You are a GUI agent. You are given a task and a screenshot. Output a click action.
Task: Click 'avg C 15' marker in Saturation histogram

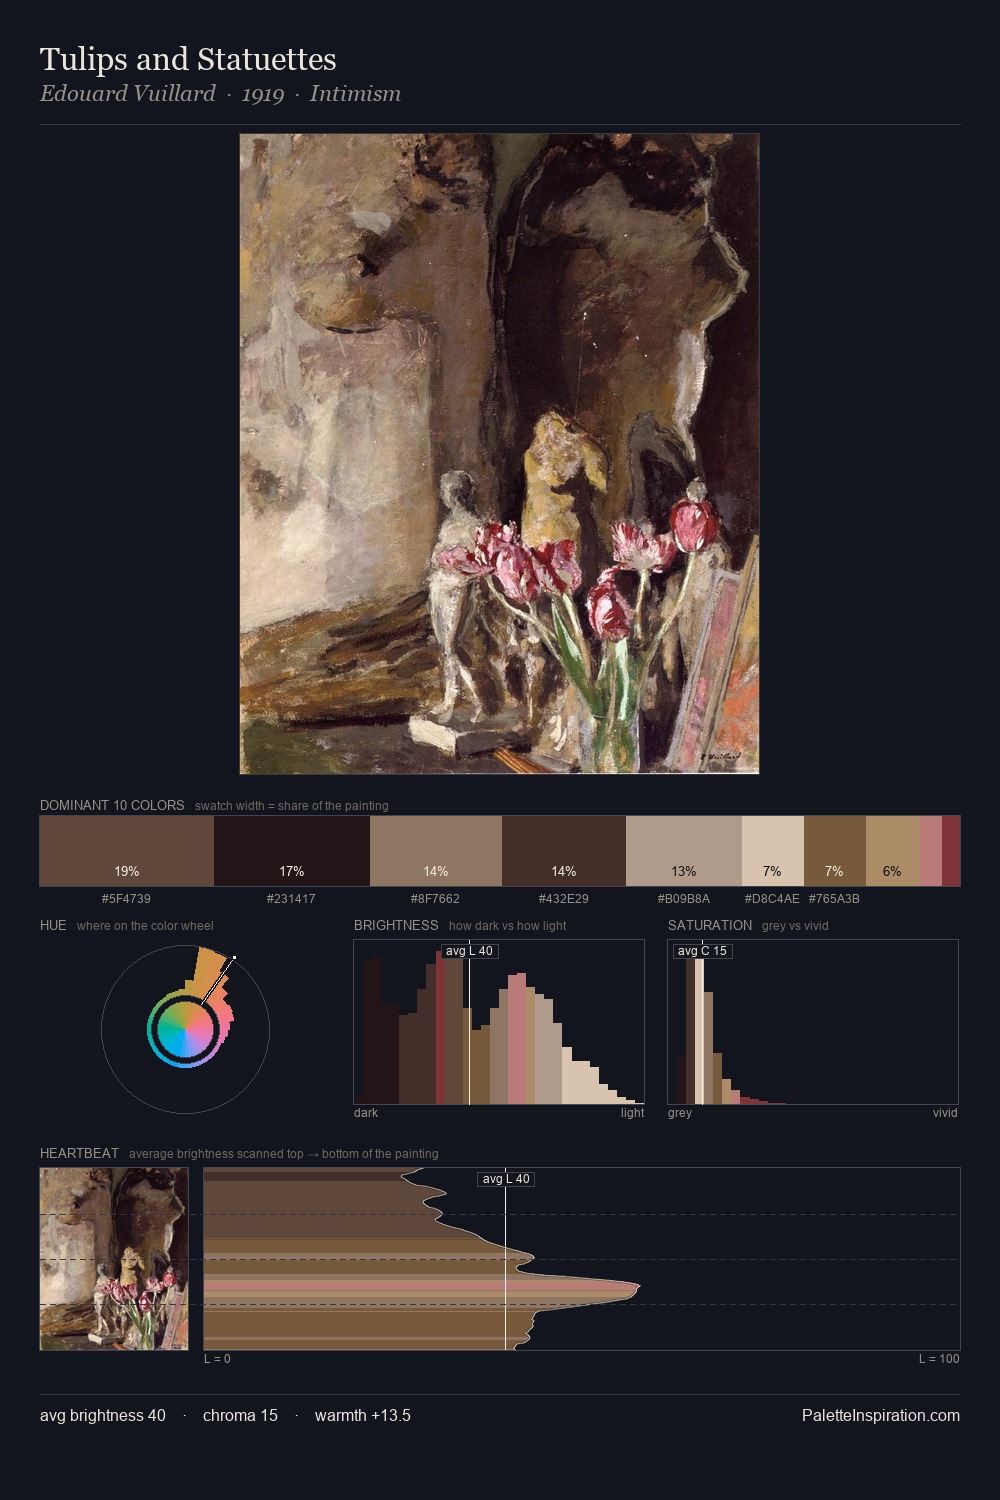point(702,951)
